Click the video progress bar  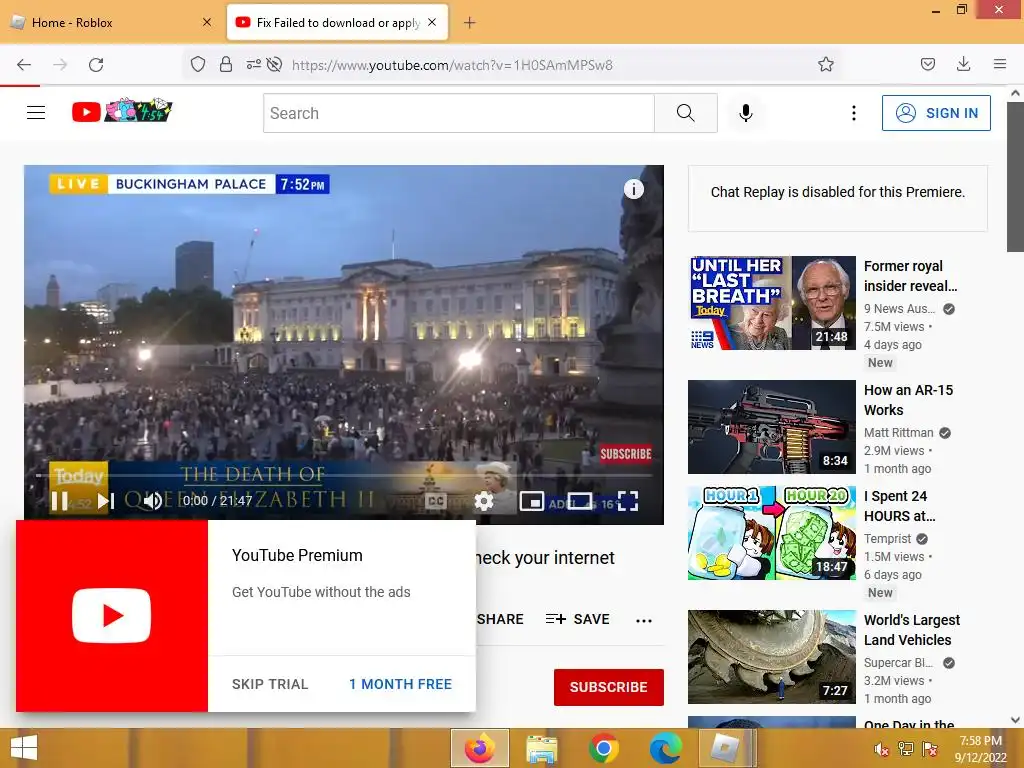pos(344,475)
